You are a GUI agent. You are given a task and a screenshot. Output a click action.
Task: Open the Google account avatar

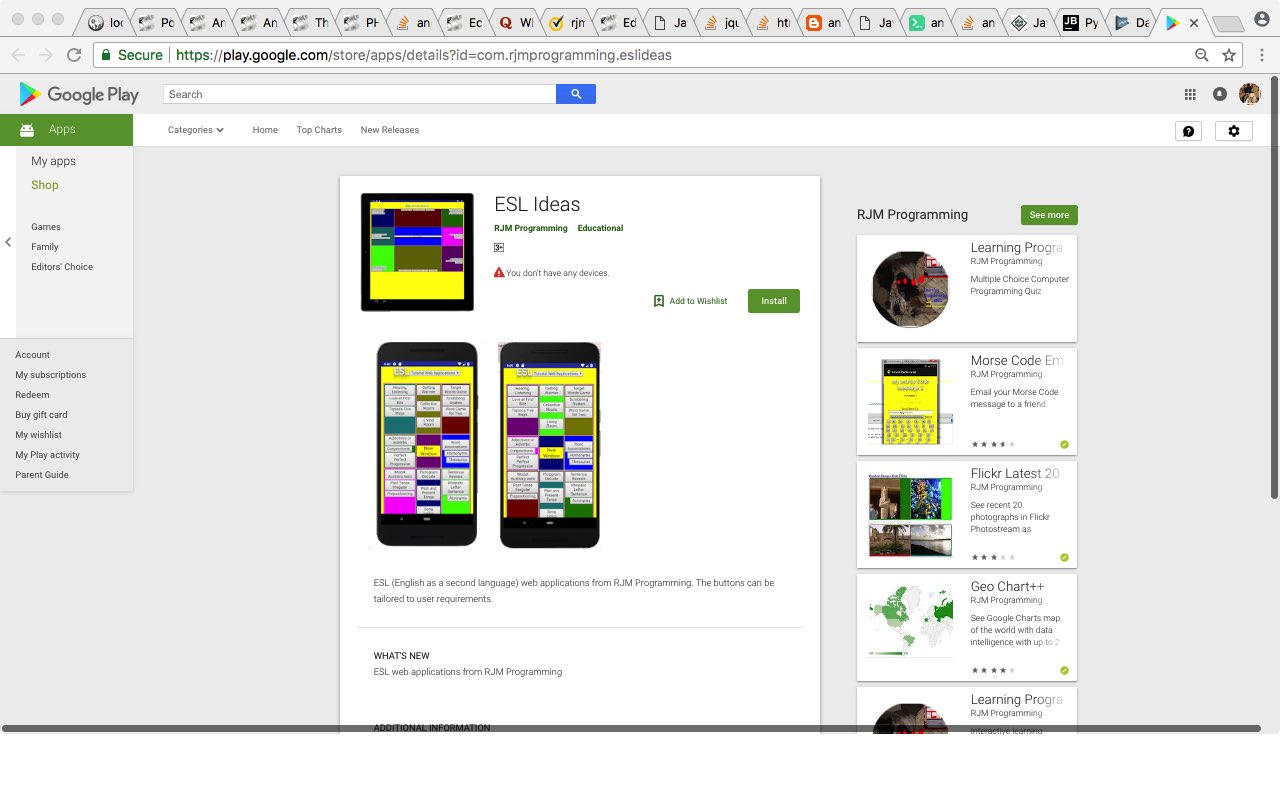[1250, 94]
